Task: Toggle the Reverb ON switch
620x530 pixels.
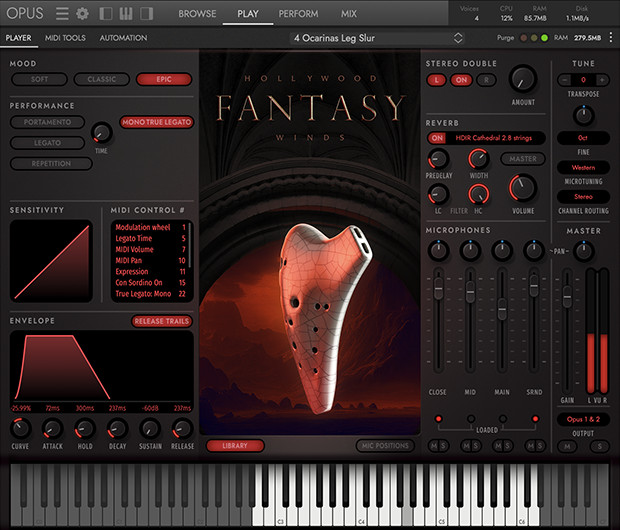Action: tap(437, 138)
